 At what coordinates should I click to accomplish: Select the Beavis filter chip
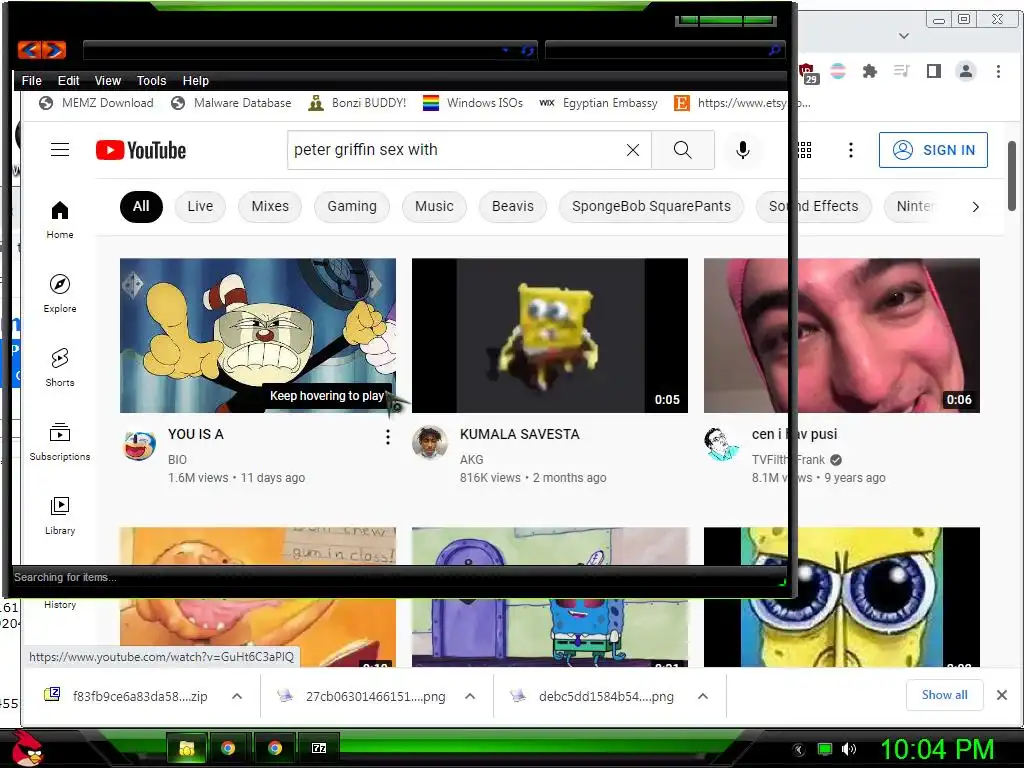(x=513, y=206)
